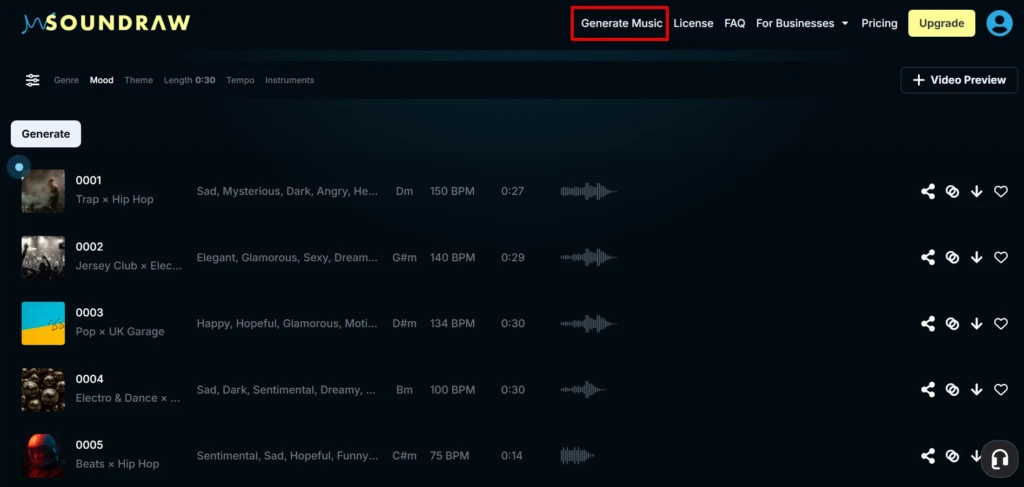The image size is (1024, 487).
Task: Download track 0003 with the arrow icon
Action: coord(976,323)
